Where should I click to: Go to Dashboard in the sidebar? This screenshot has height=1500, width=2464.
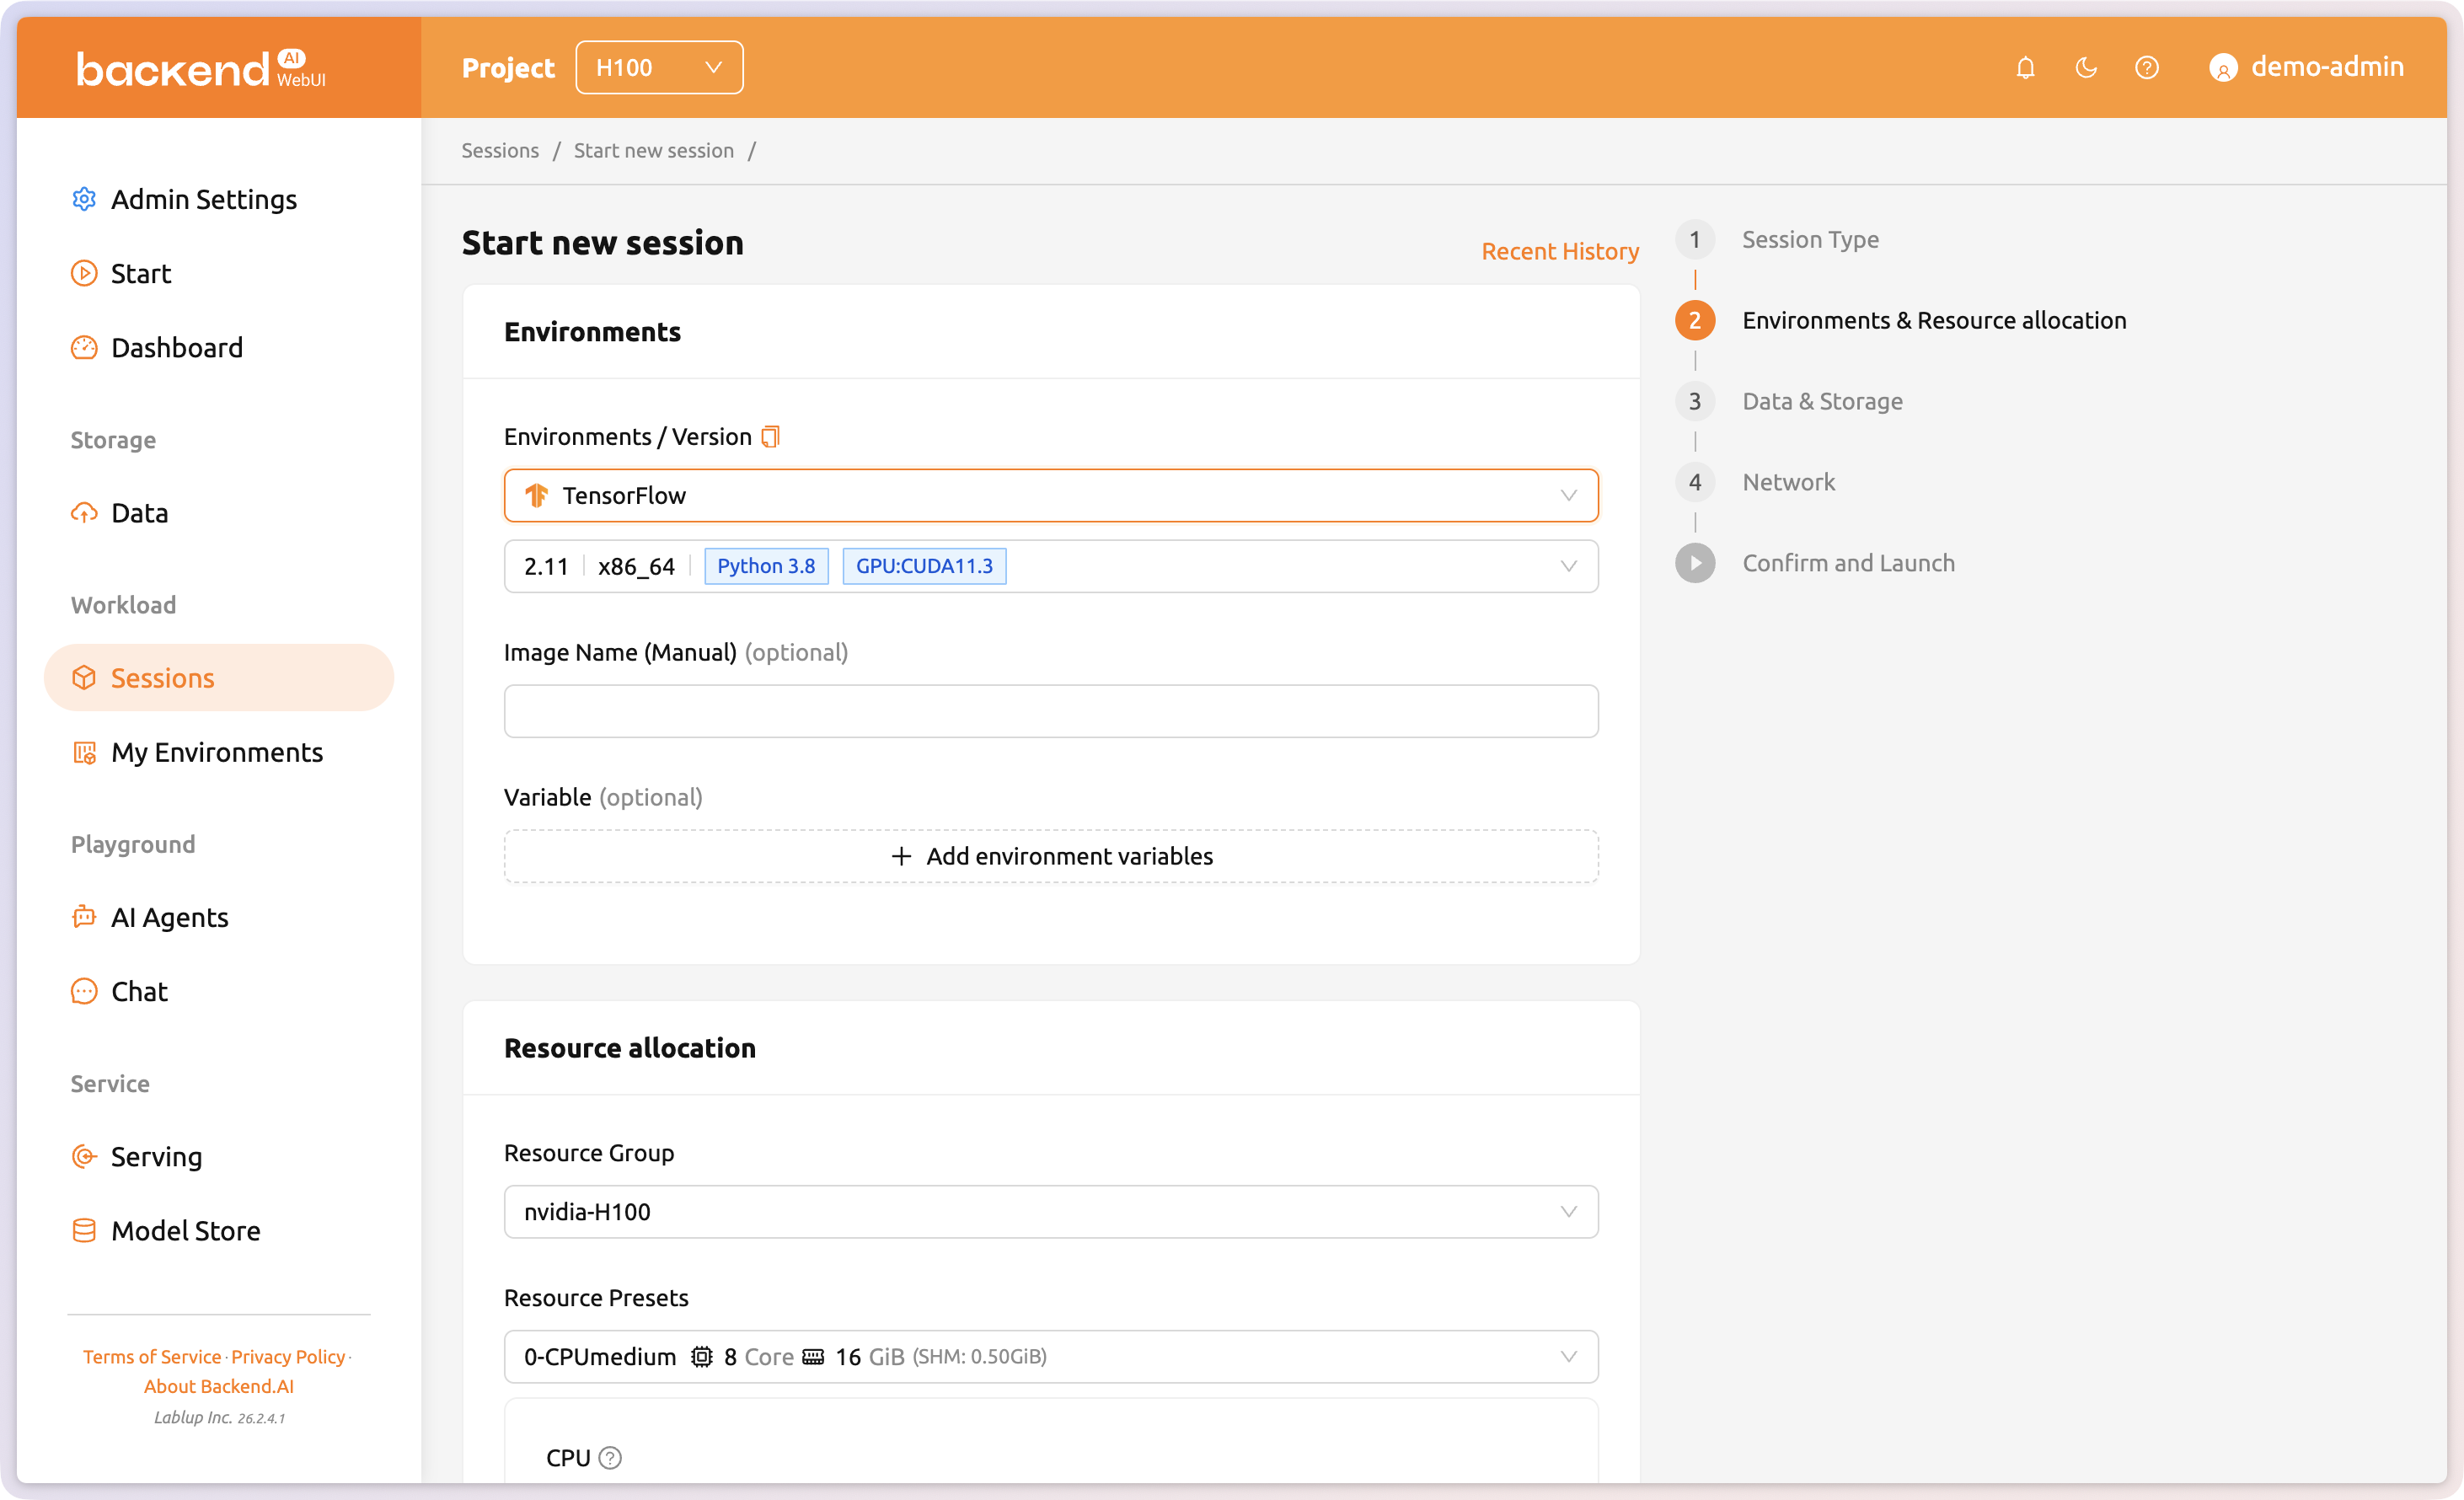coord(176,347)
